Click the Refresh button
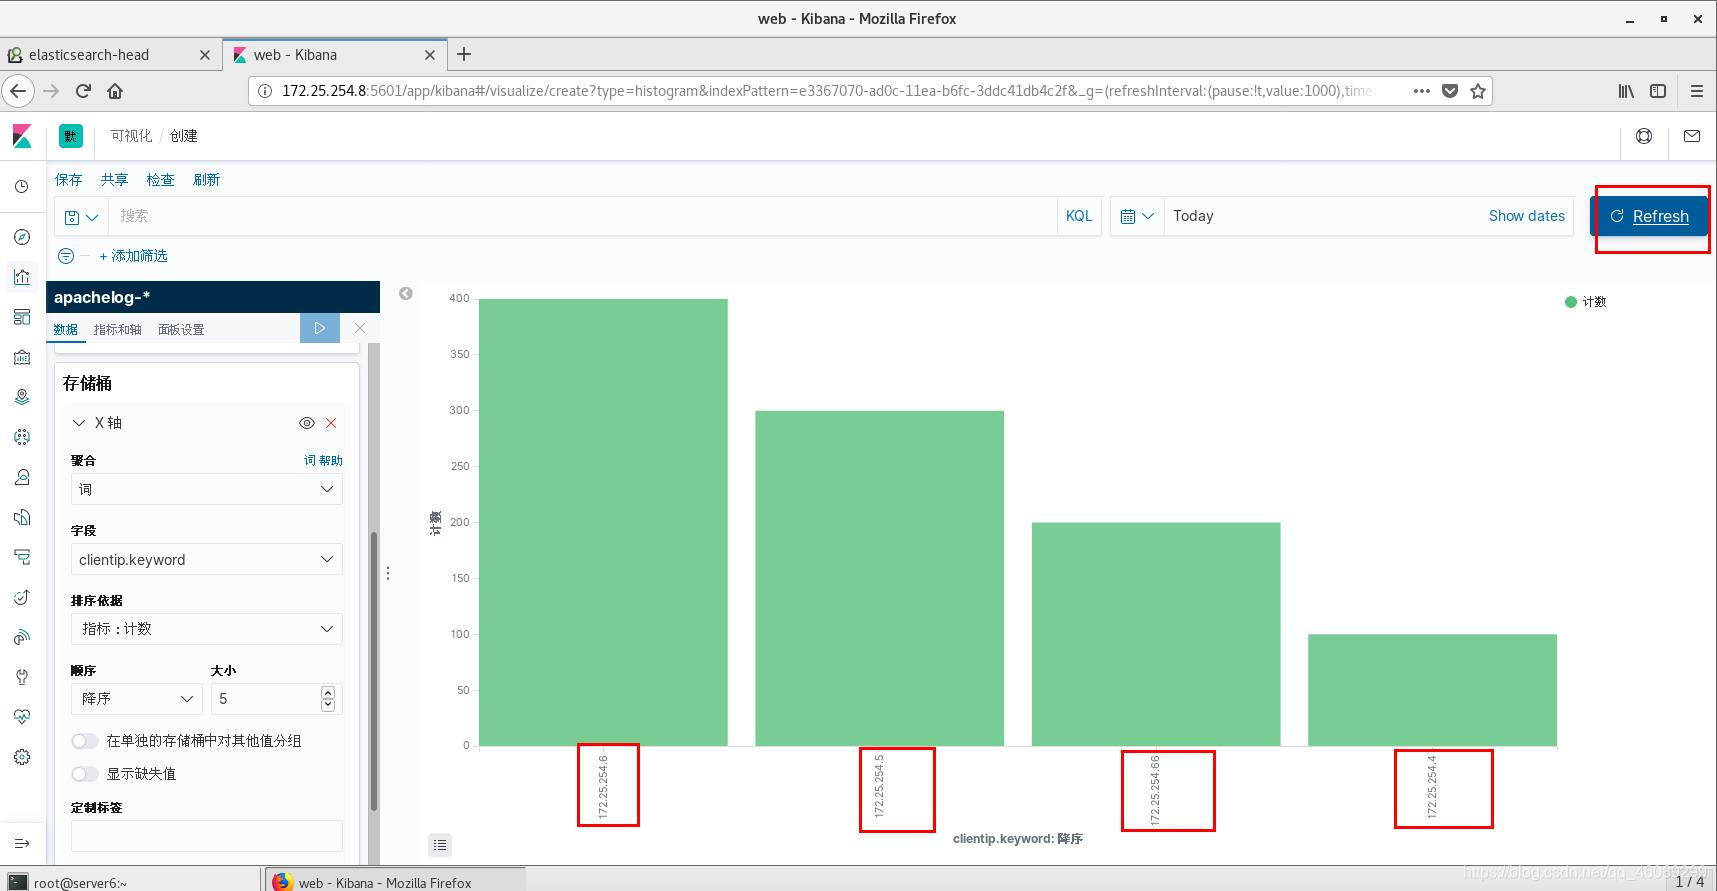The width and height of the screenshot is (1717, 891). coord(1649,216)
